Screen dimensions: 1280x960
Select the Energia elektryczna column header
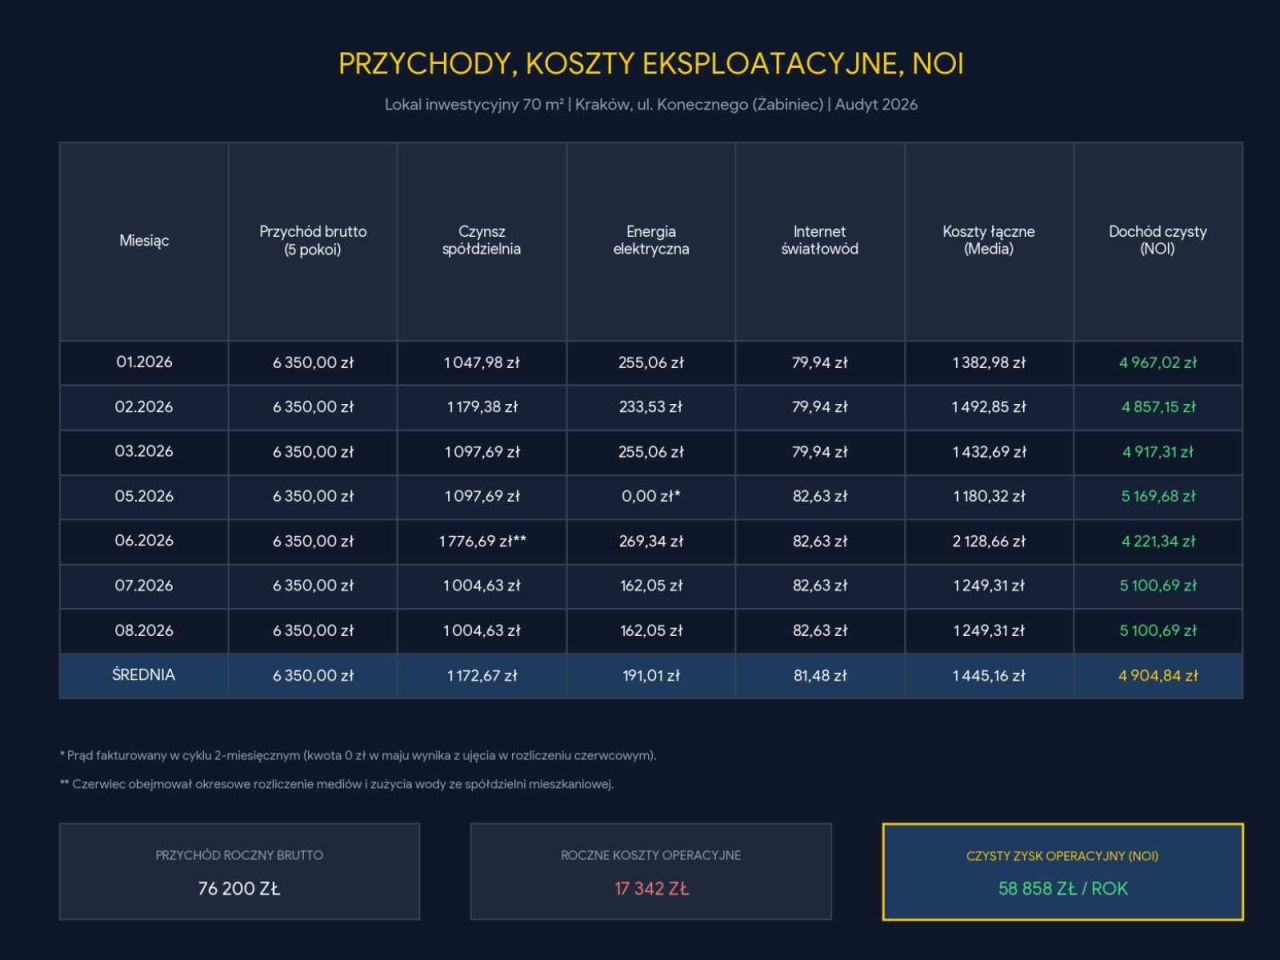tap(651, 241)
